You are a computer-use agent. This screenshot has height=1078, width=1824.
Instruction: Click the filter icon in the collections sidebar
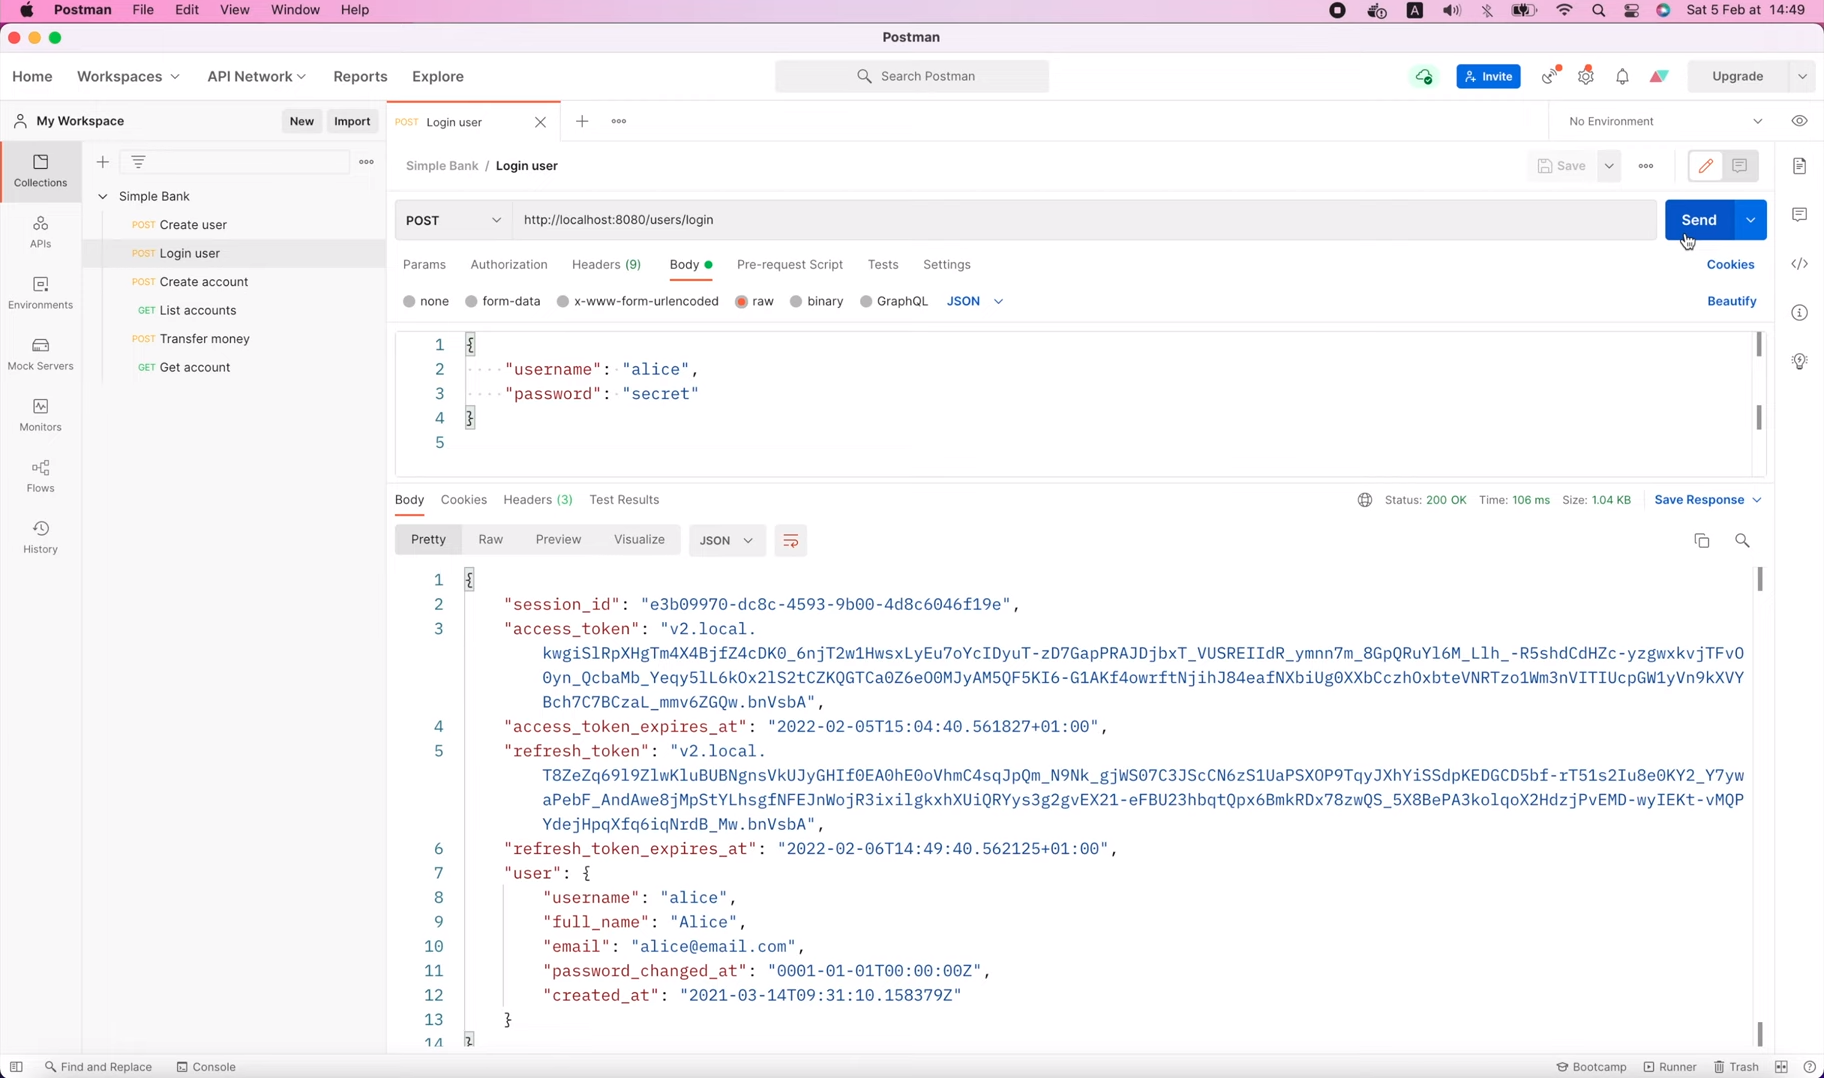138,162
